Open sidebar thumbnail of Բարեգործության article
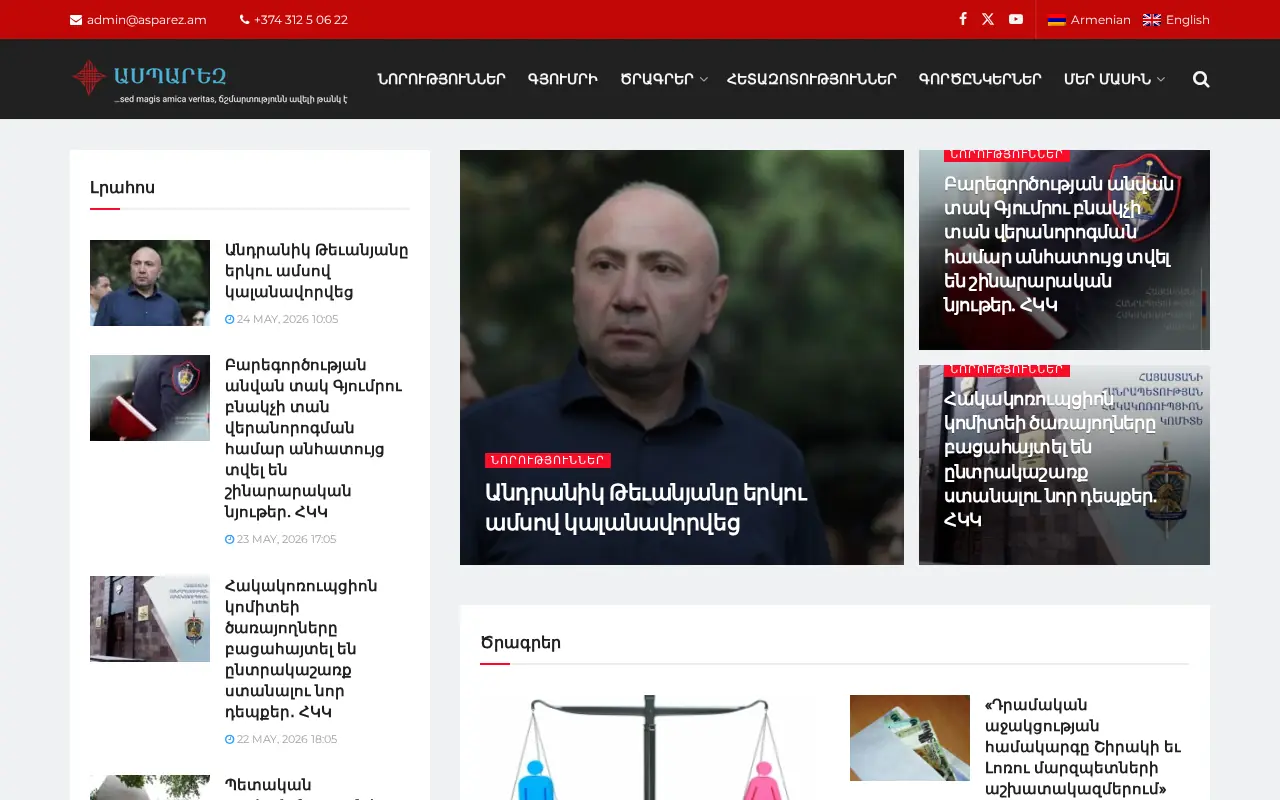Image resolution: width=1280 pixels, height=800 pixels. 150,398
